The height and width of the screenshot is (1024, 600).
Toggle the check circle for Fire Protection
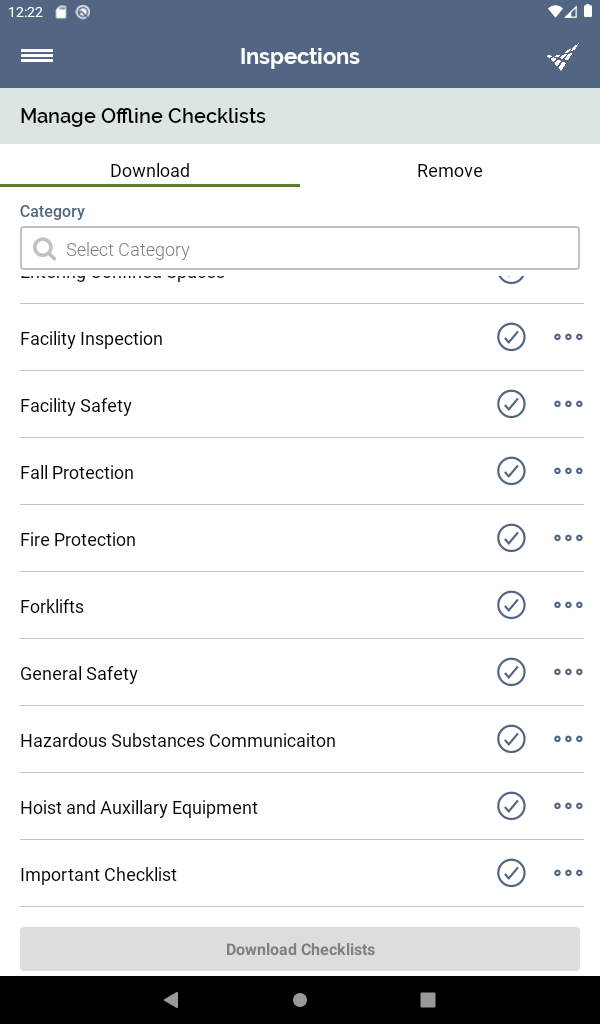point(511,538)
